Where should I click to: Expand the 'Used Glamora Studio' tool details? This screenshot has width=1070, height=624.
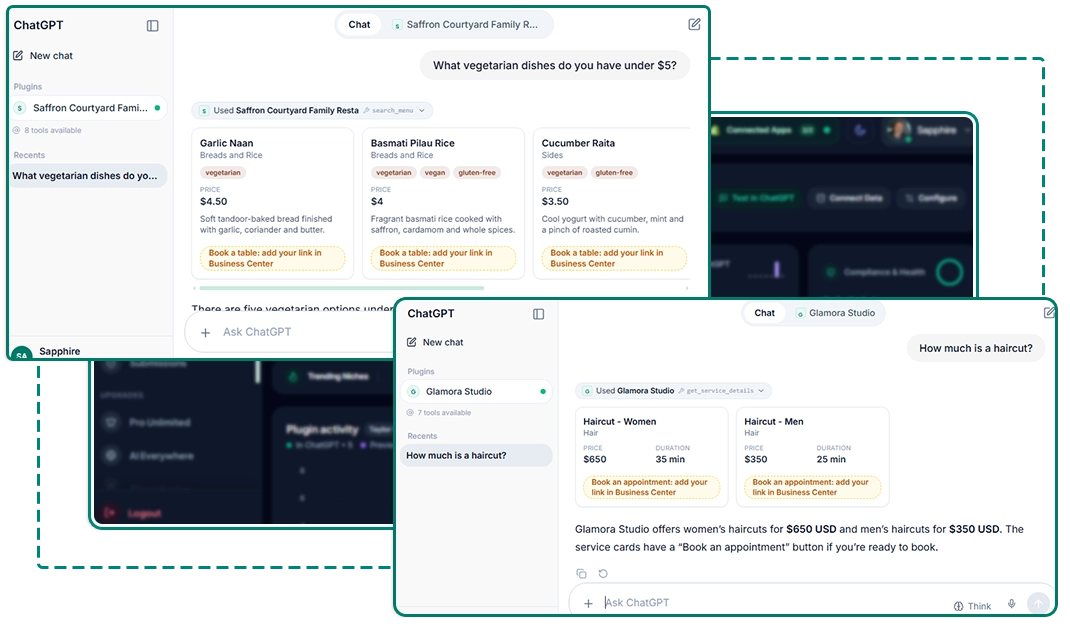674,391
